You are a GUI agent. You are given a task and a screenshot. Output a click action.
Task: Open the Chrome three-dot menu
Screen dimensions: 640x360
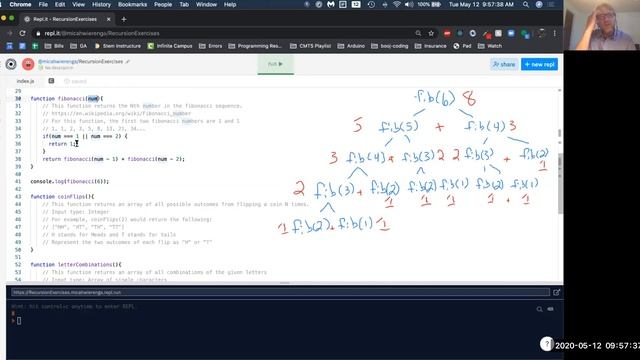click(554, 33)
